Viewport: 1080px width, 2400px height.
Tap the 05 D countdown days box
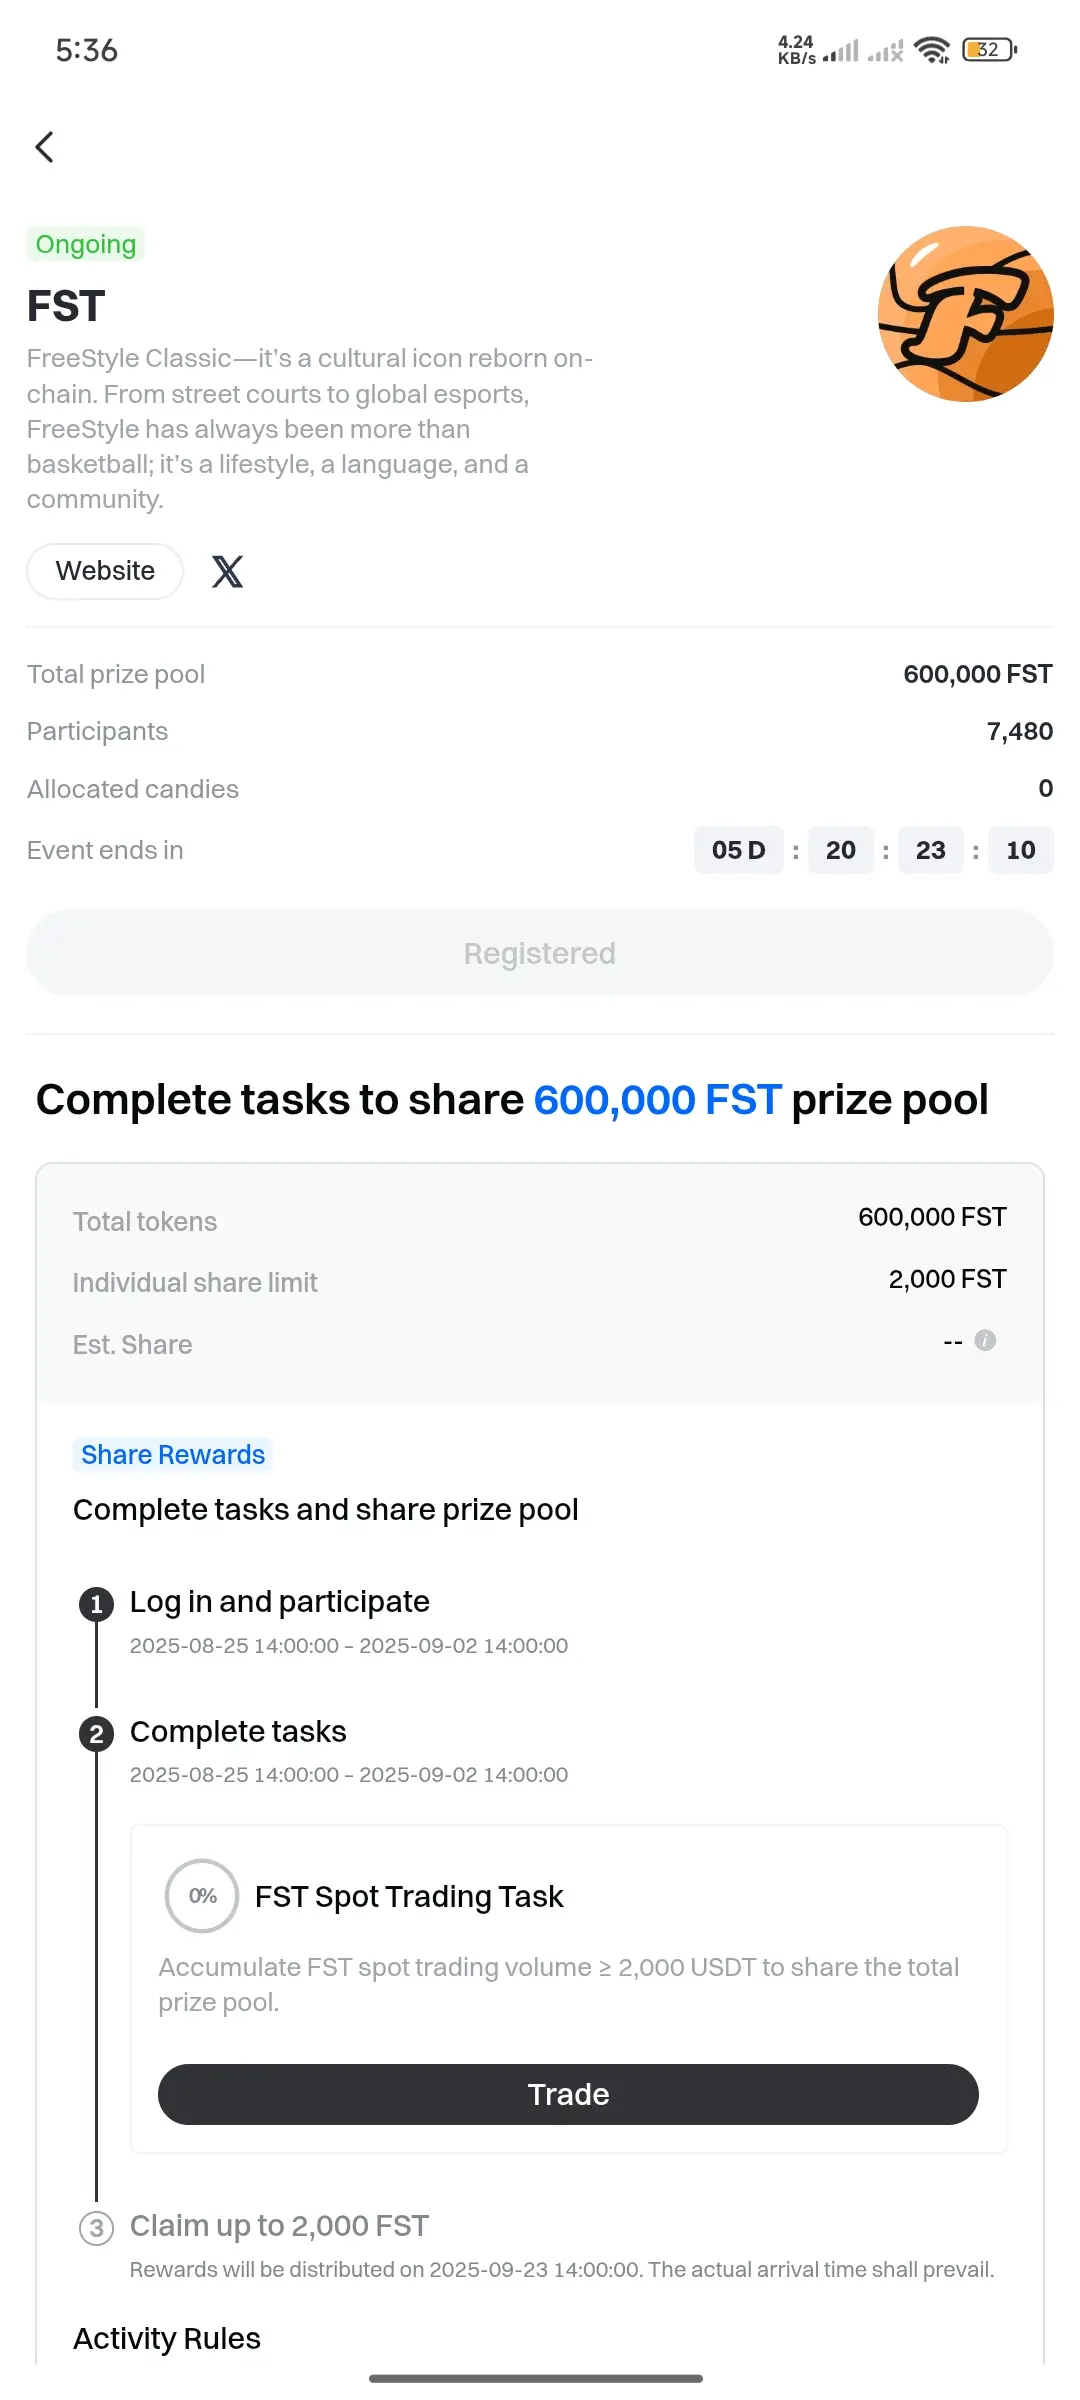pyautogui.click(x=739, y=850)
